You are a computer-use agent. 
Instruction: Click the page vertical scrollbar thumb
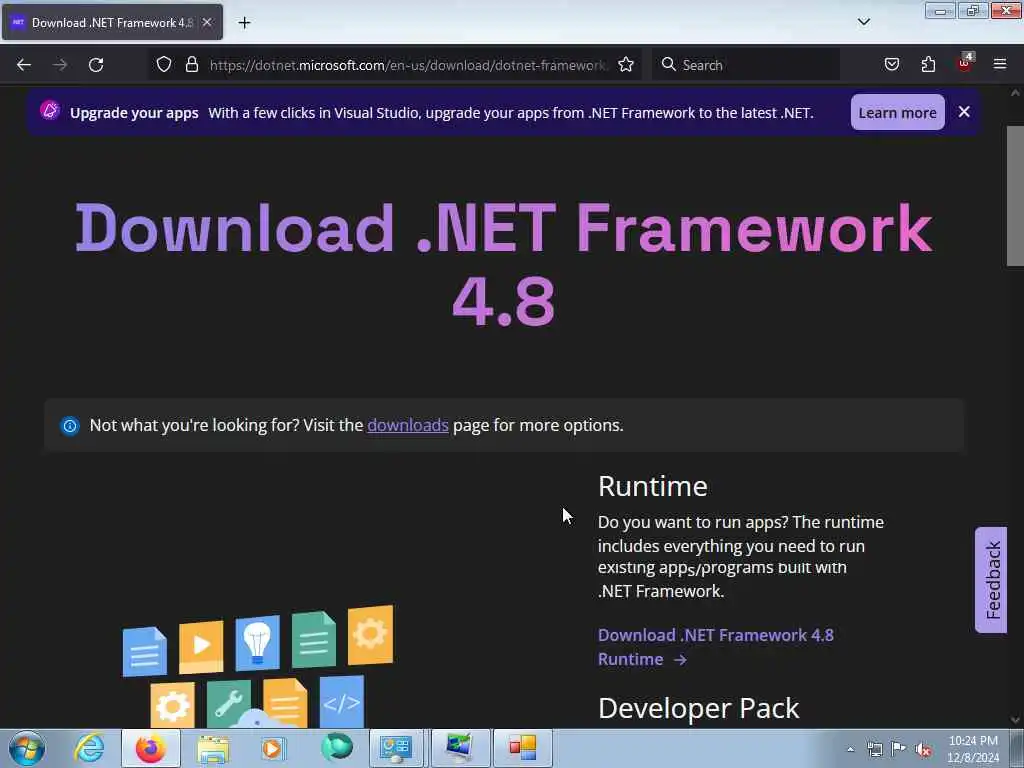(1015, 196)
